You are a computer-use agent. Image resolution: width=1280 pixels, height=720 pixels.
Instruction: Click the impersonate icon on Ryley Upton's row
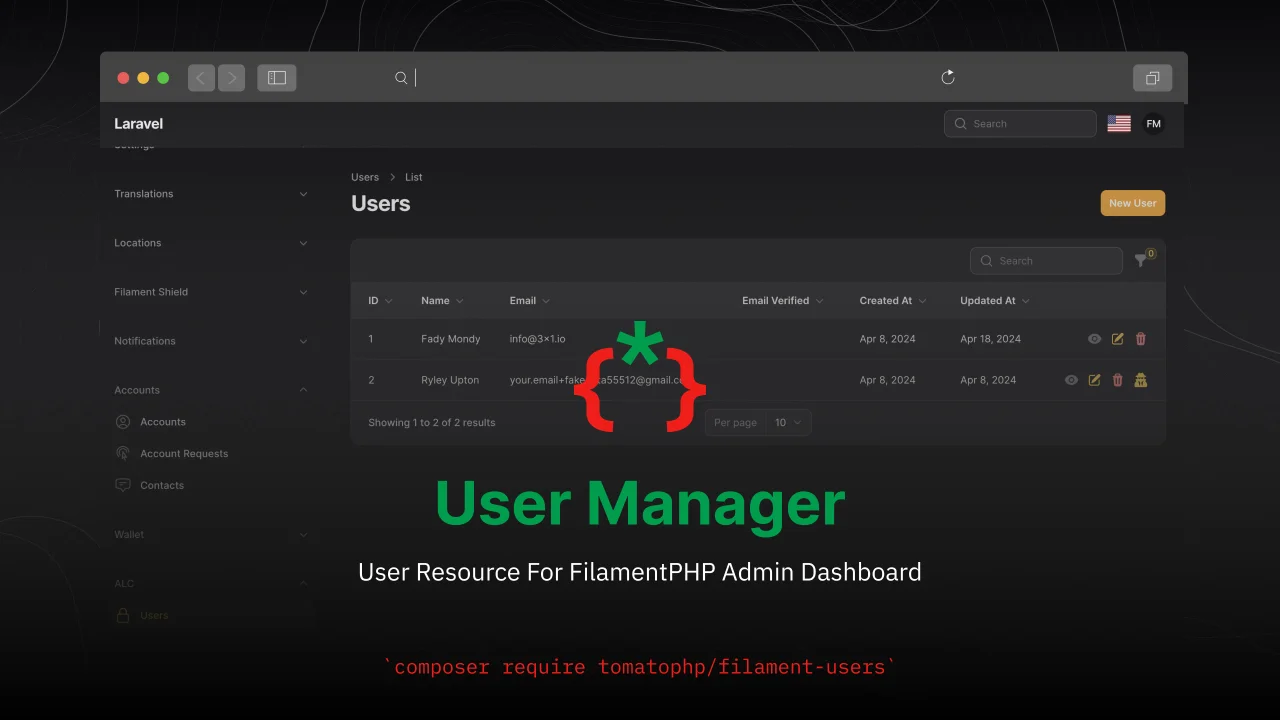pos(1140,380)
